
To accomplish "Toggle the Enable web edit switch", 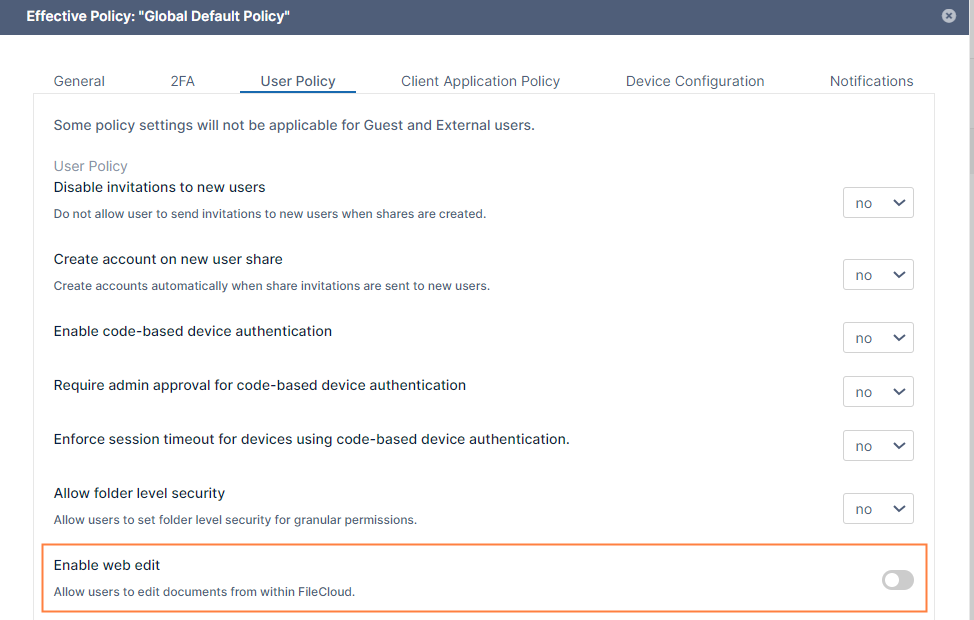I will click(897, 580).
